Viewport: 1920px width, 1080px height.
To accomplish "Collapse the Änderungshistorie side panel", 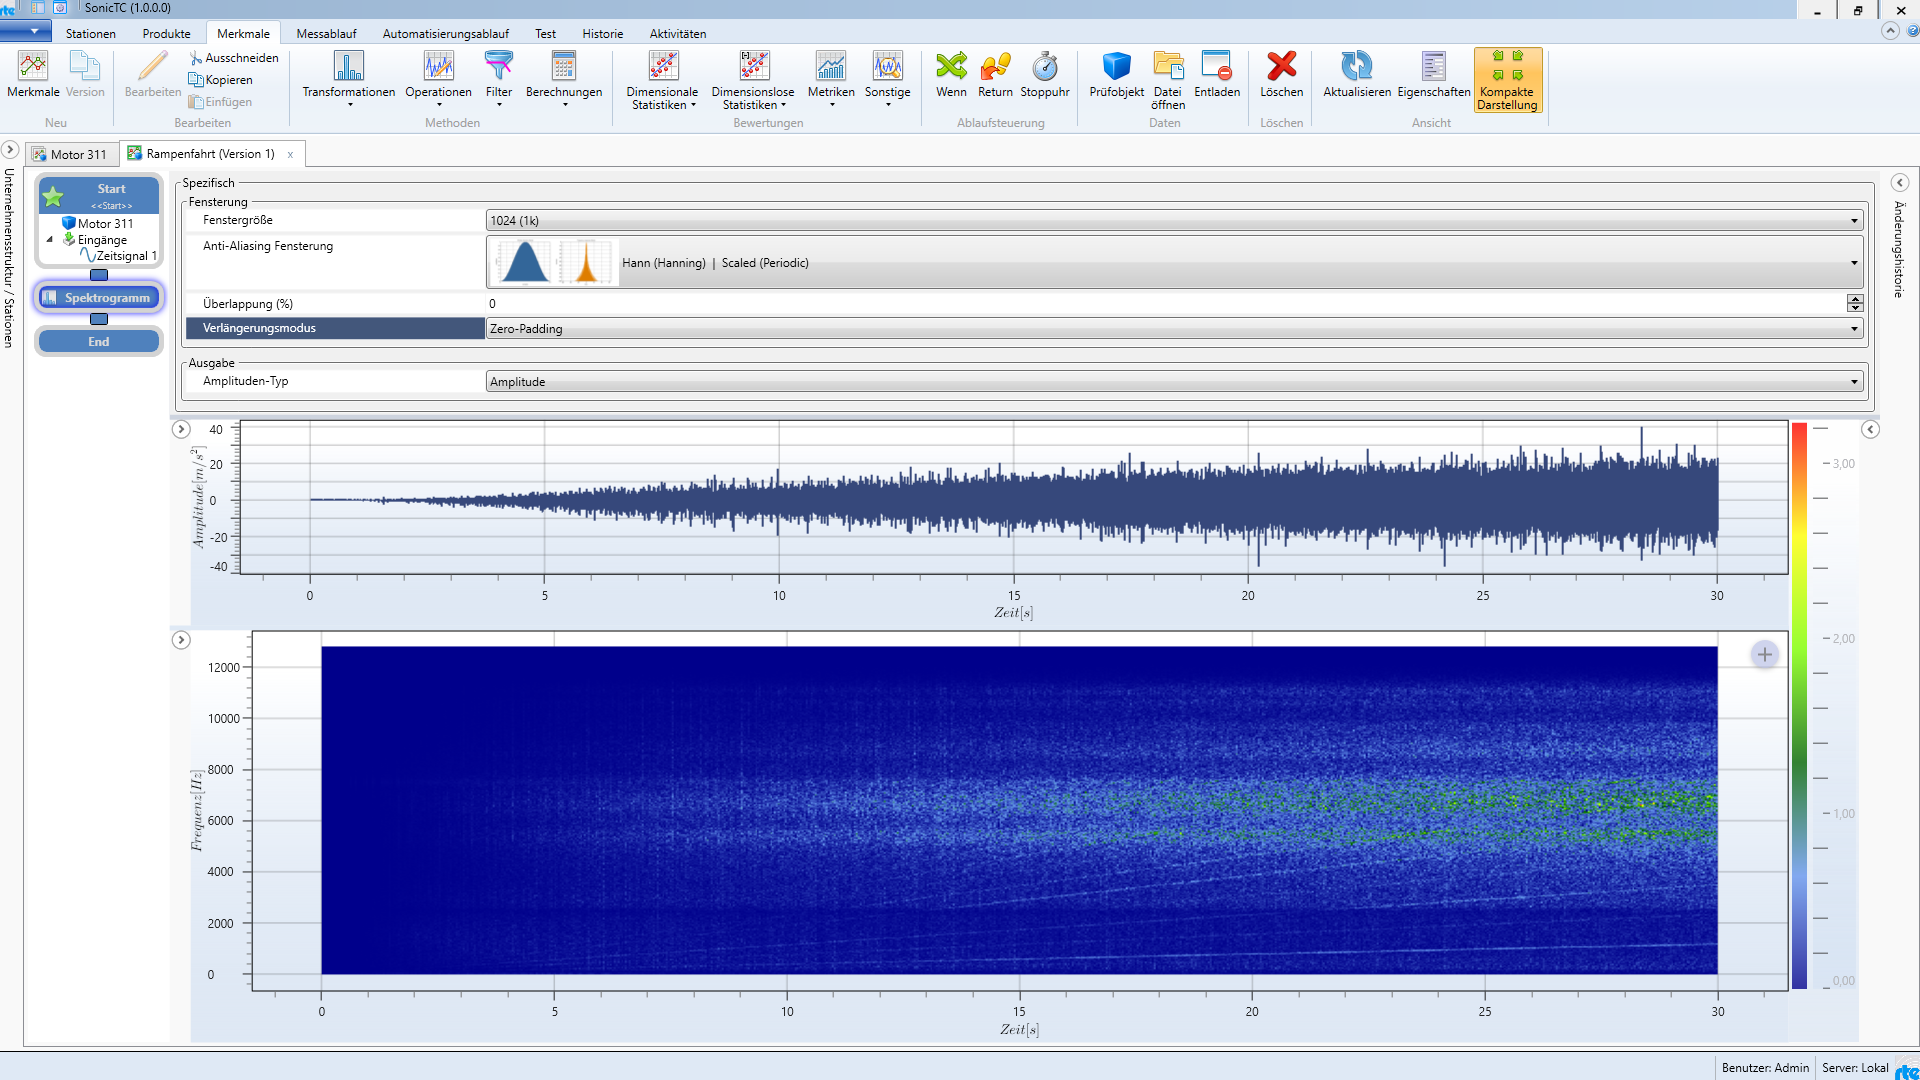I will pyautogui.click(x=1901, y=183).
